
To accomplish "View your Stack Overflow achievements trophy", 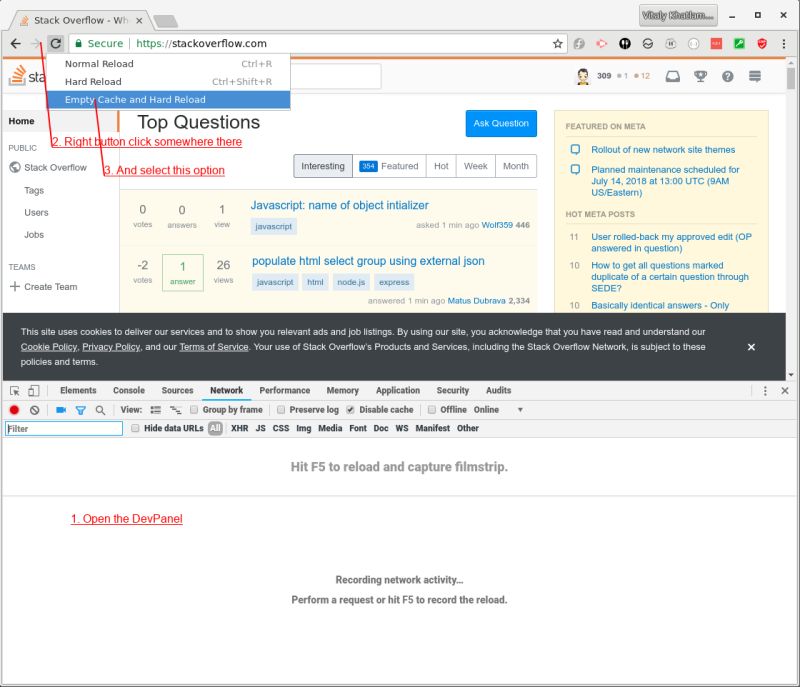I will tap(700, 76).
